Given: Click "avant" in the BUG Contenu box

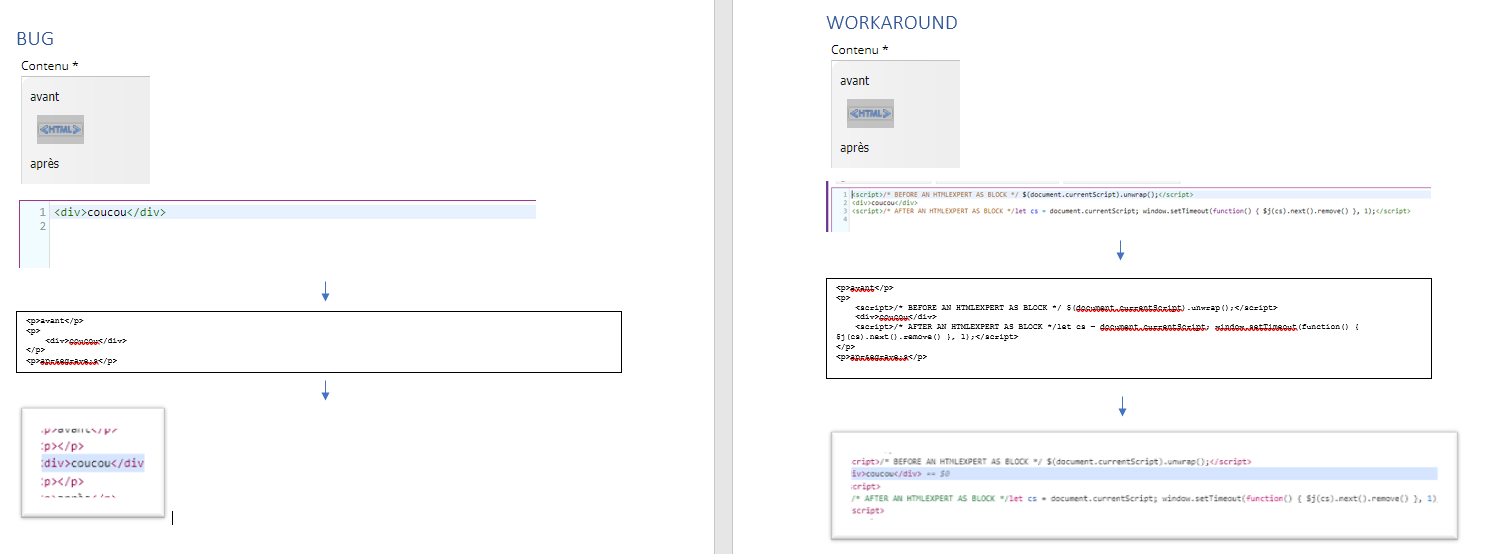Looking at the screenshot, I should tap(45, 97).
